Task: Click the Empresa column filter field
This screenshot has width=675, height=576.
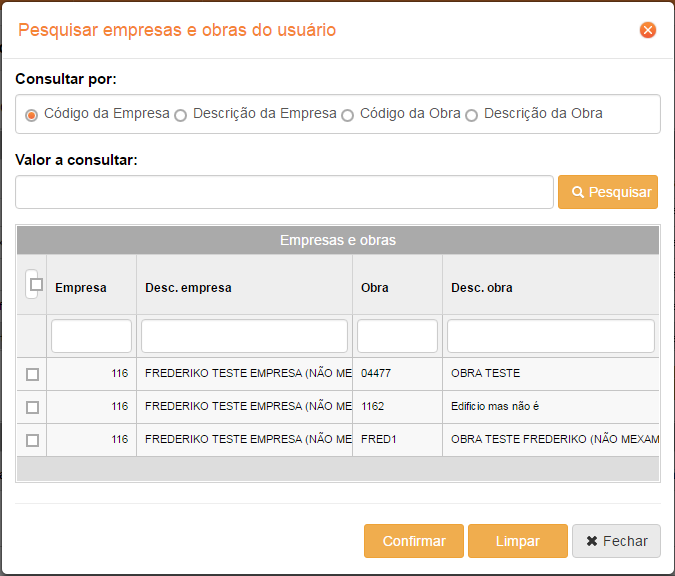Action: pos(91,336)
